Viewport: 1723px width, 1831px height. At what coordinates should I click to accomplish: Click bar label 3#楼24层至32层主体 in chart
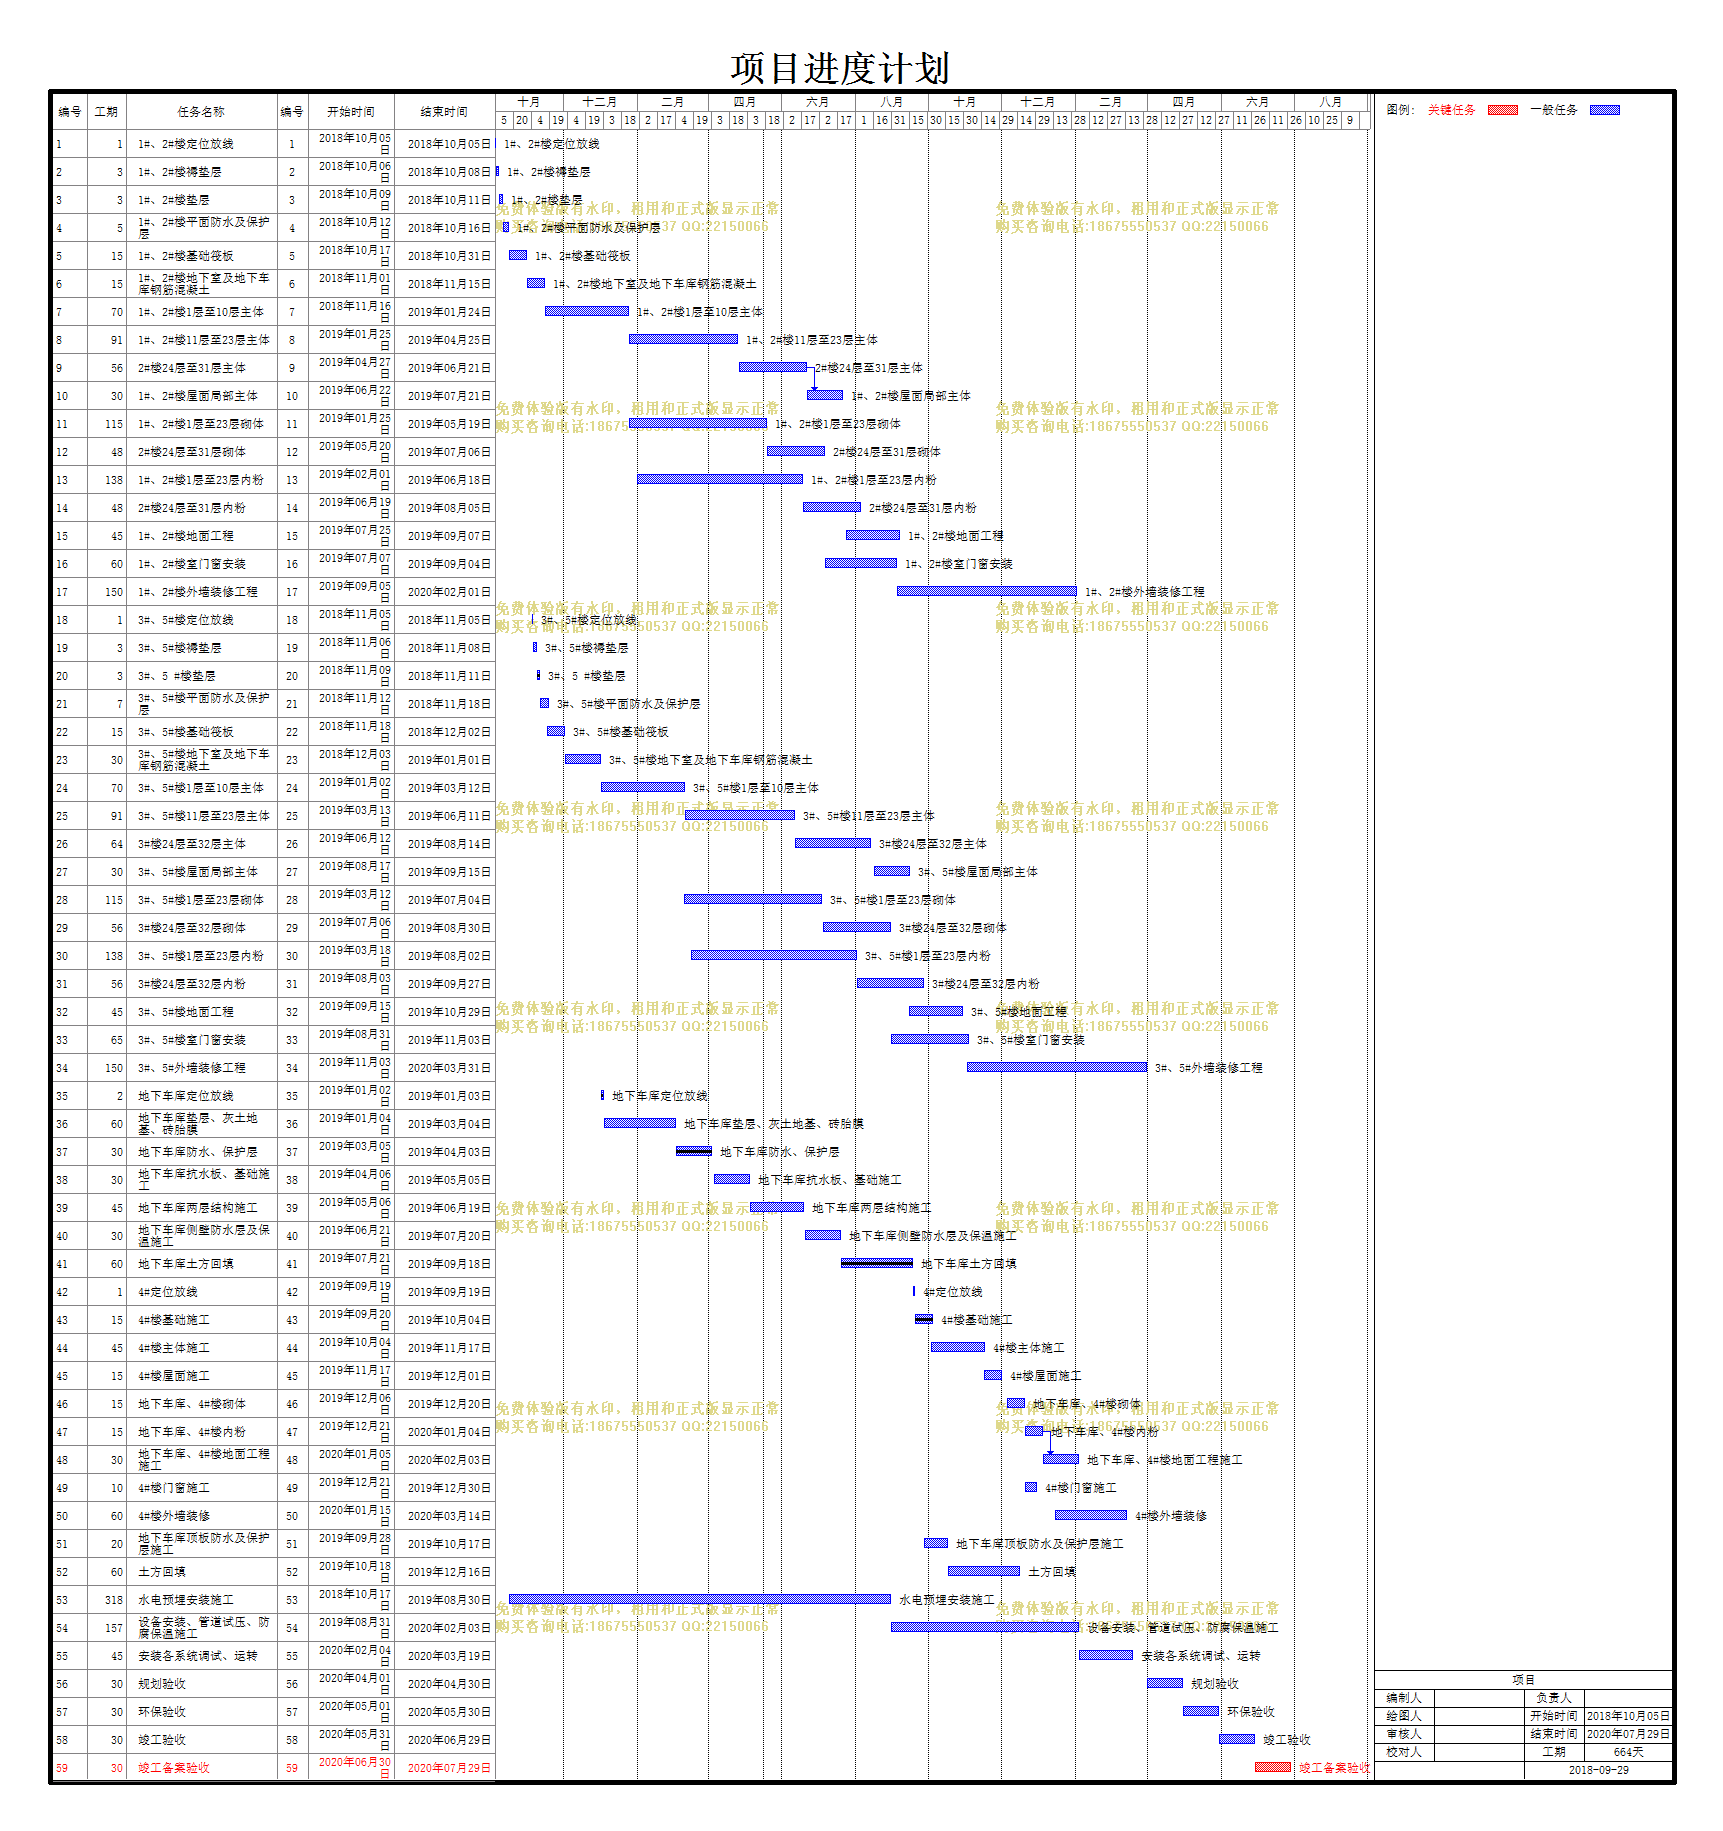pos(933,844)
